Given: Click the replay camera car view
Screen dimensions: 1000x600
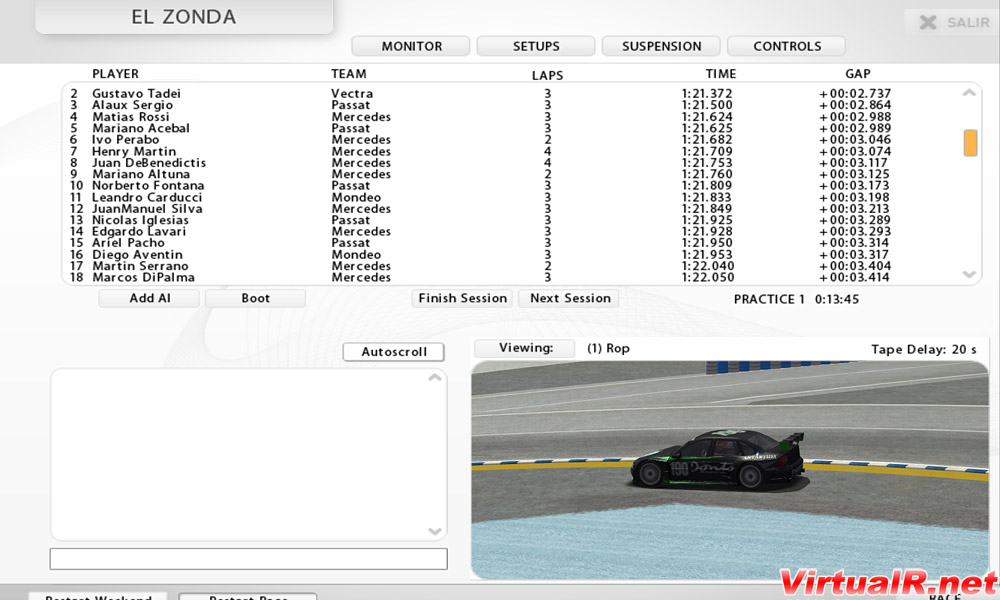Looking at the screenshot, I should (730, 471).
